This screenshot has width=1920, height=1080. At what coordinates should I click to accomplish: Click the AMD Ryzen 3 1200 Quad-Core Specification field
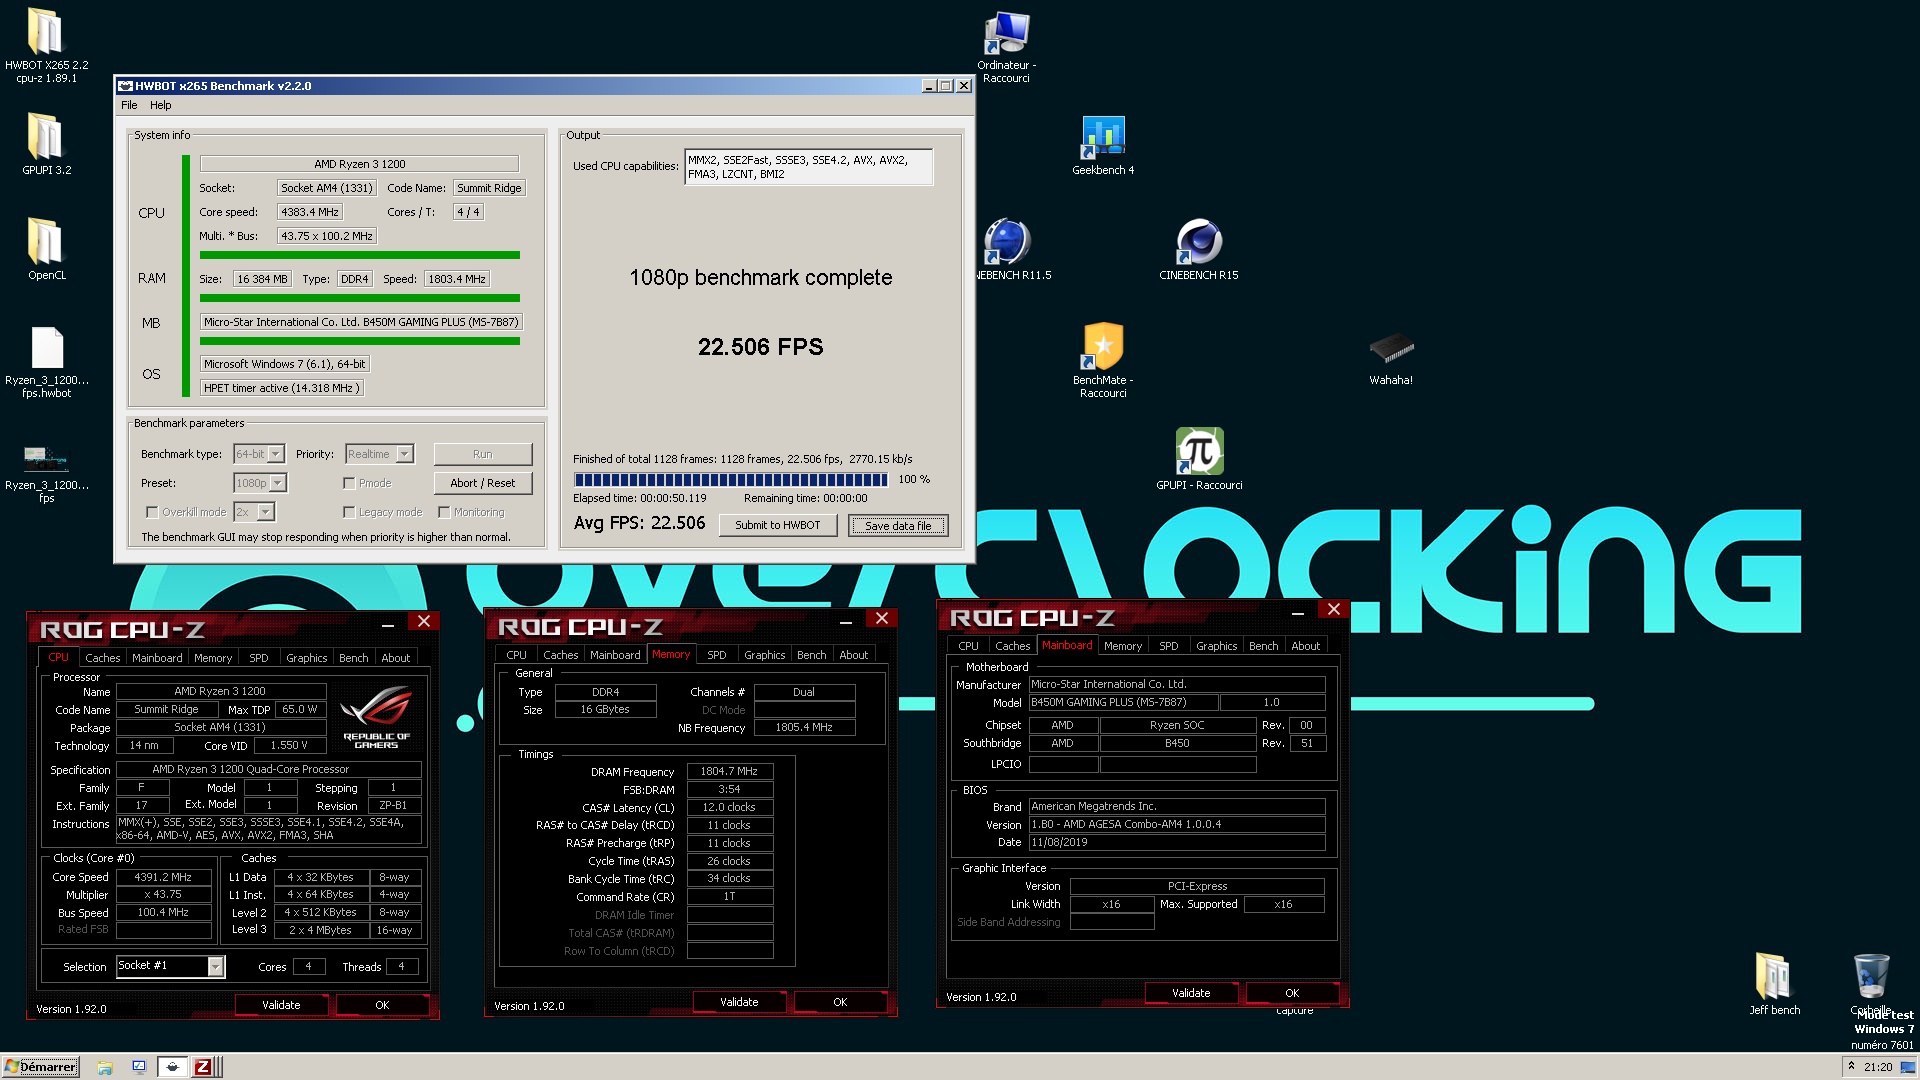pyautogui.click(x=268, y=770)
